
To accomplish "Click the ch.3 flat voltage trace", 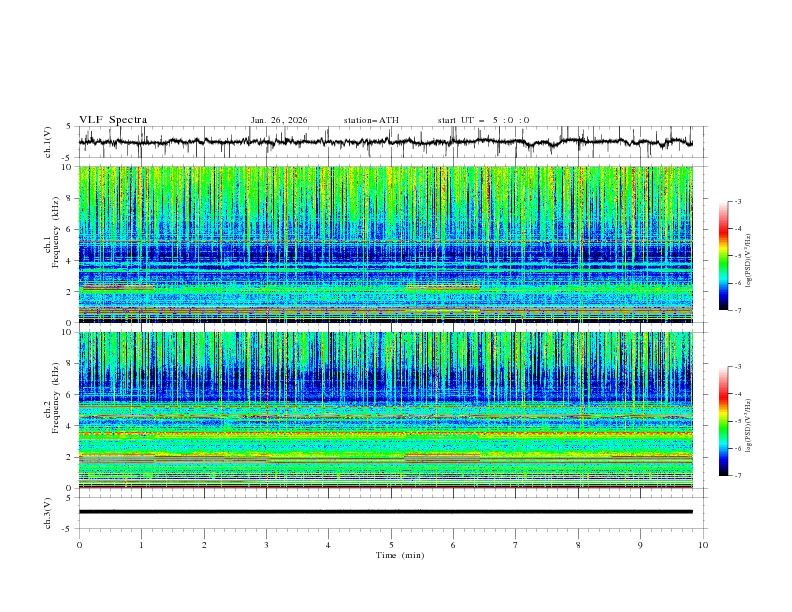I will (385, 512).
